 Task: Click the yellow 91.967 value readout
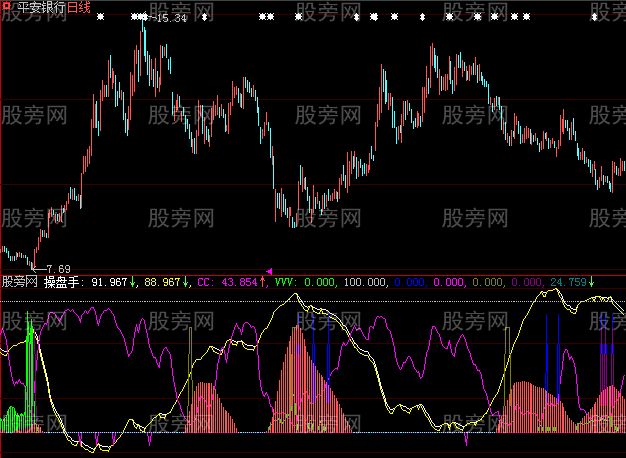click(x=110, y=282)
